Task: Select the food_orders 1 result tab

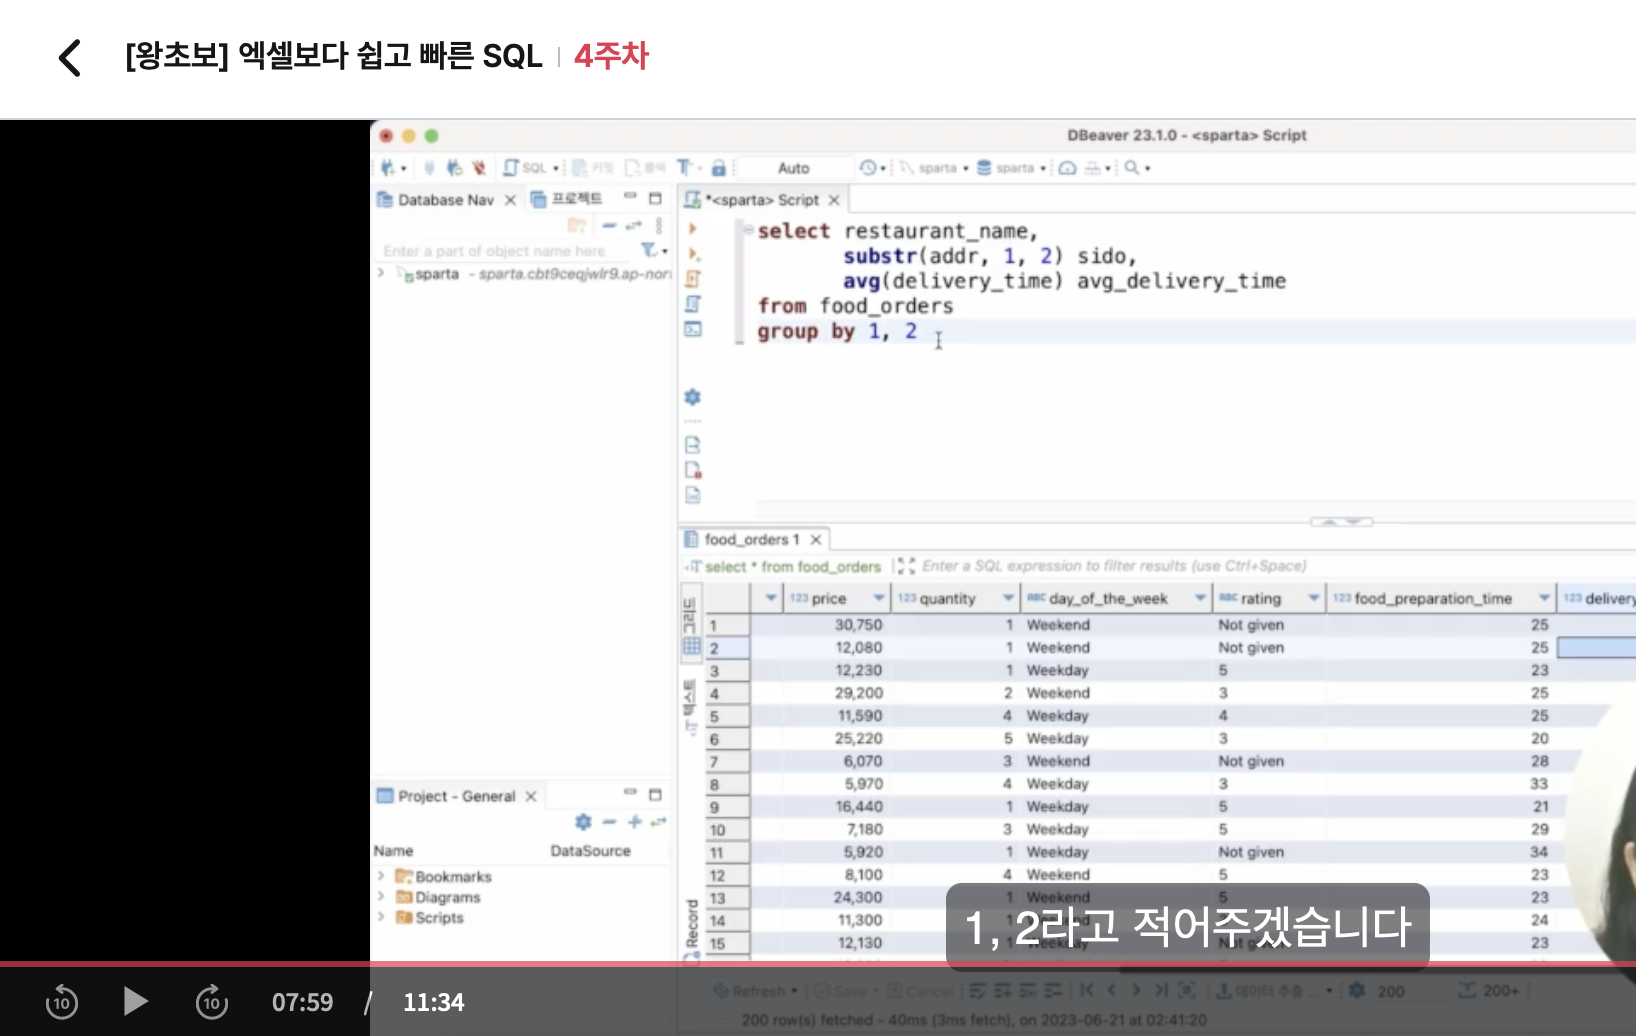Action: tap(752, 540)
